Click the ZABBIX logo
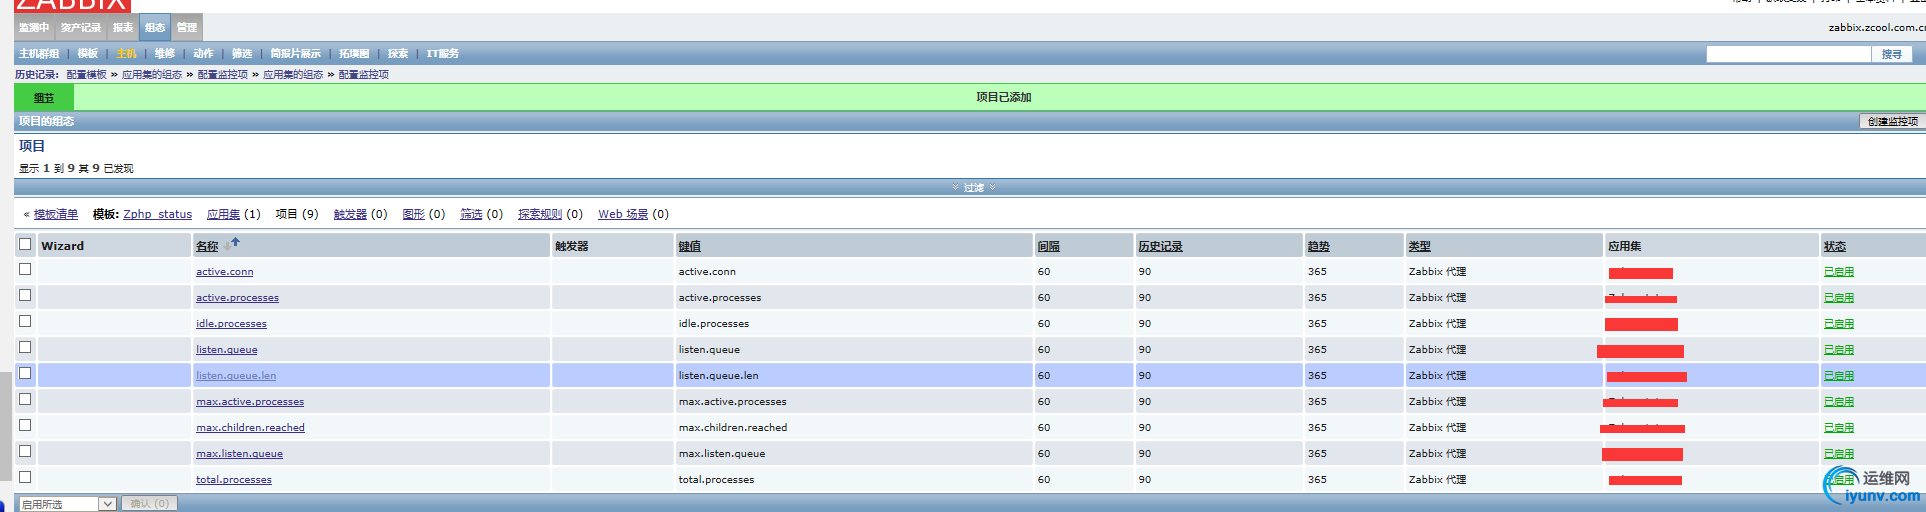This screenshot has height=512, width=1926. click(72, 5)
